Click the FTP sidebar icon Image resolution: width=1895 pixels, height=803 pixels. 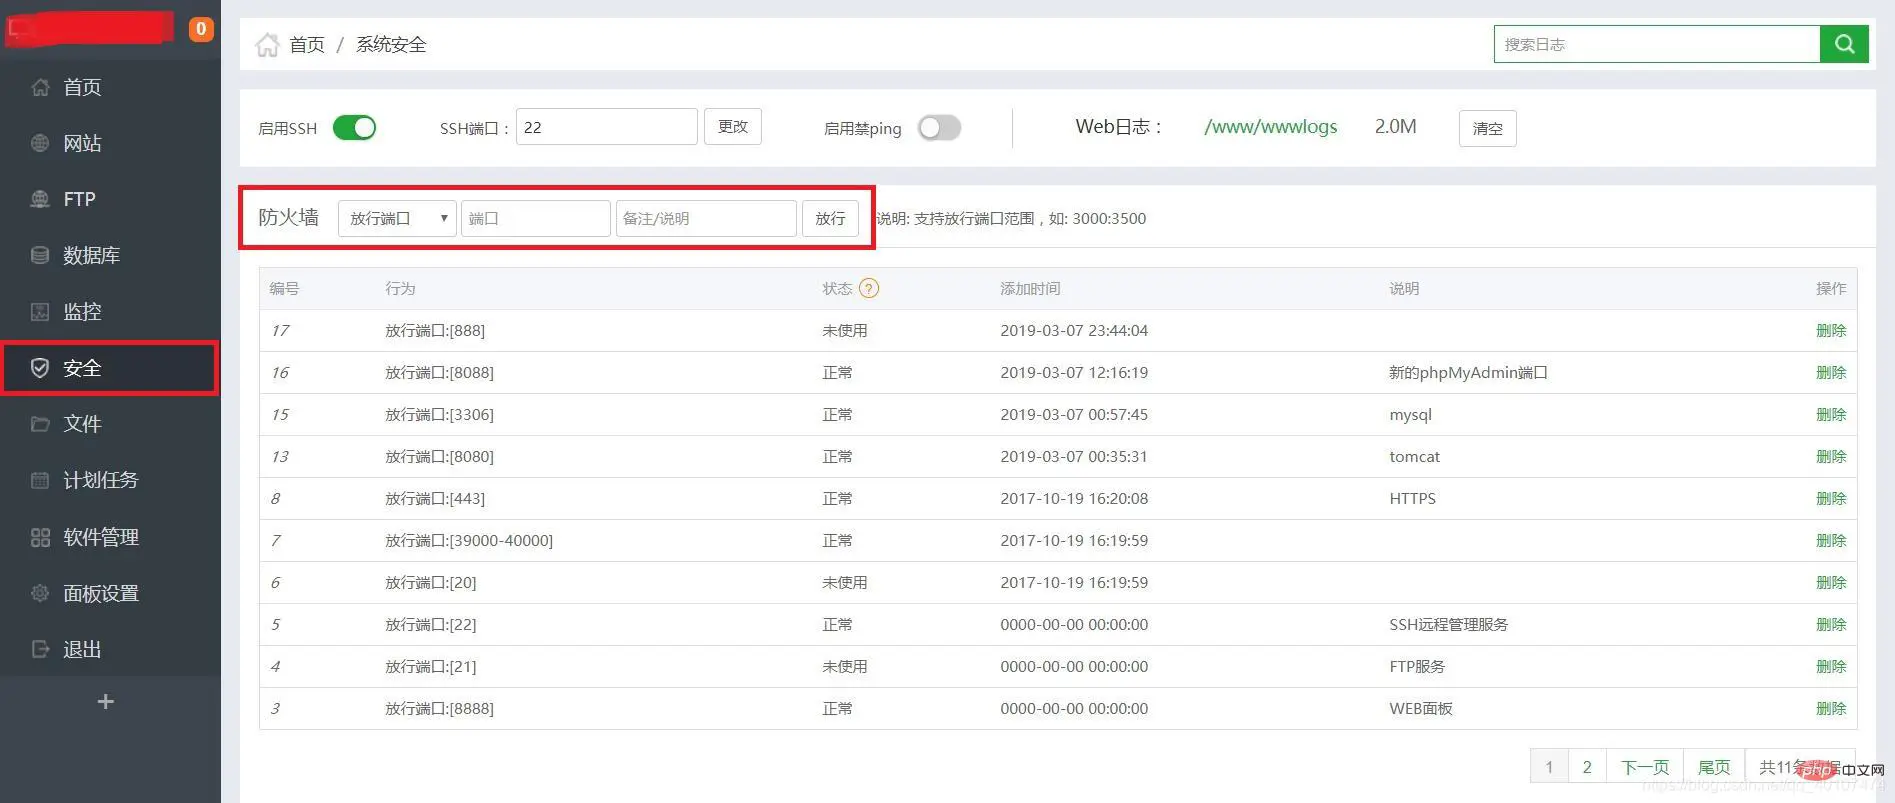40,199
